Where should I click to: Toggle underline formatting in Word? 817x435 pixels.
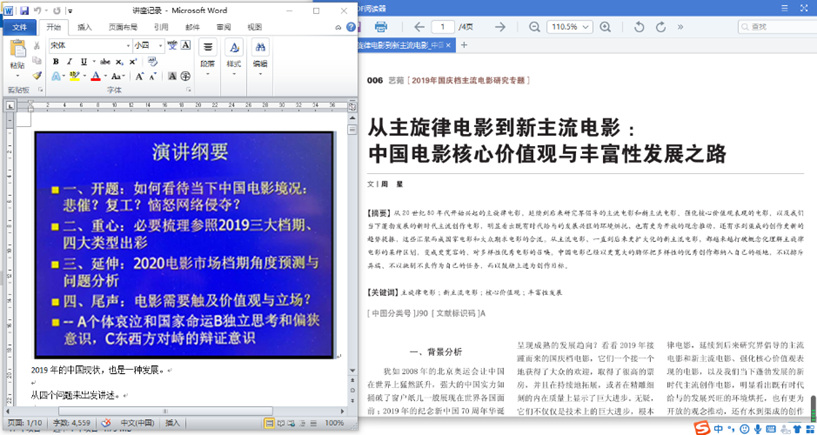83,61
